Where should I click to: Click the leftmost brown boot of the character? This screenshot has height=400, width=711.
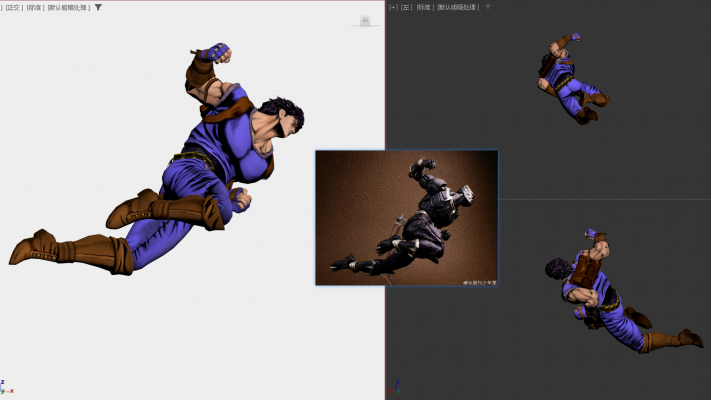[x=35, y=248]
